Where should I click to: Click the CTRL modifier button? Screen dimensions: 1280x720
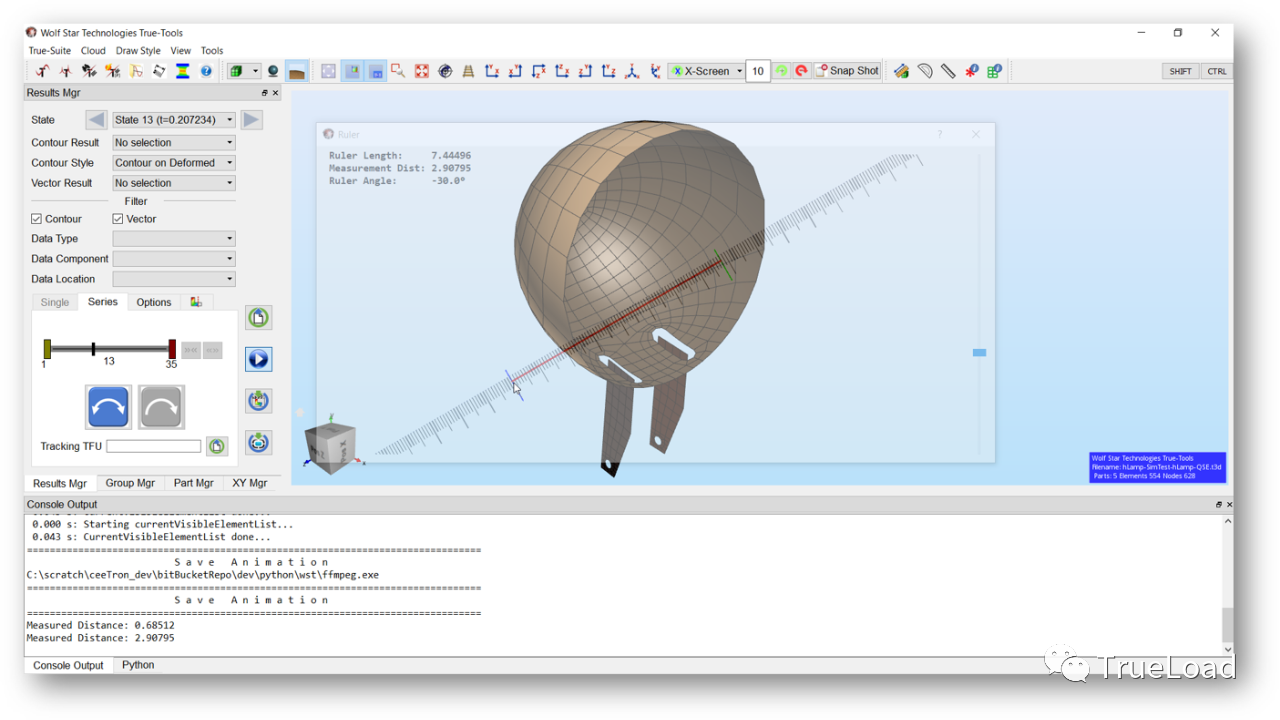pos(1216,71)
